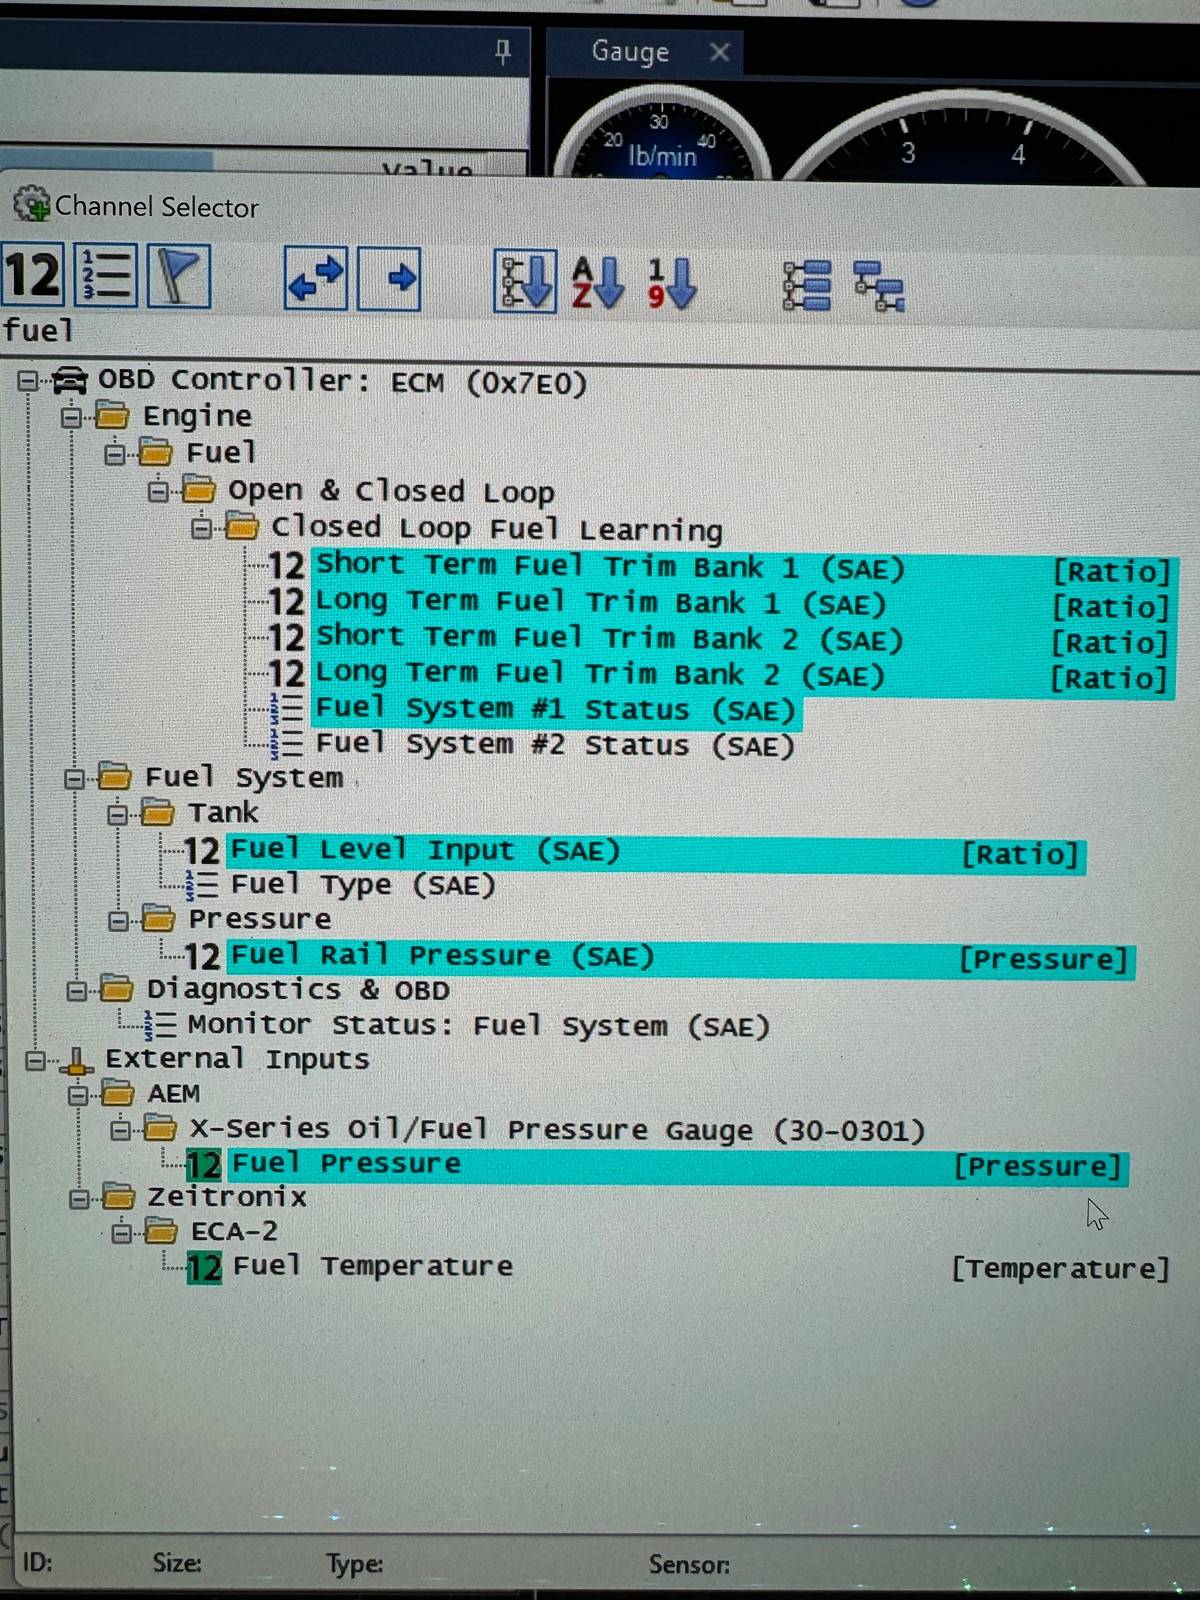Collapse the Tank folder

coord(117,814)
